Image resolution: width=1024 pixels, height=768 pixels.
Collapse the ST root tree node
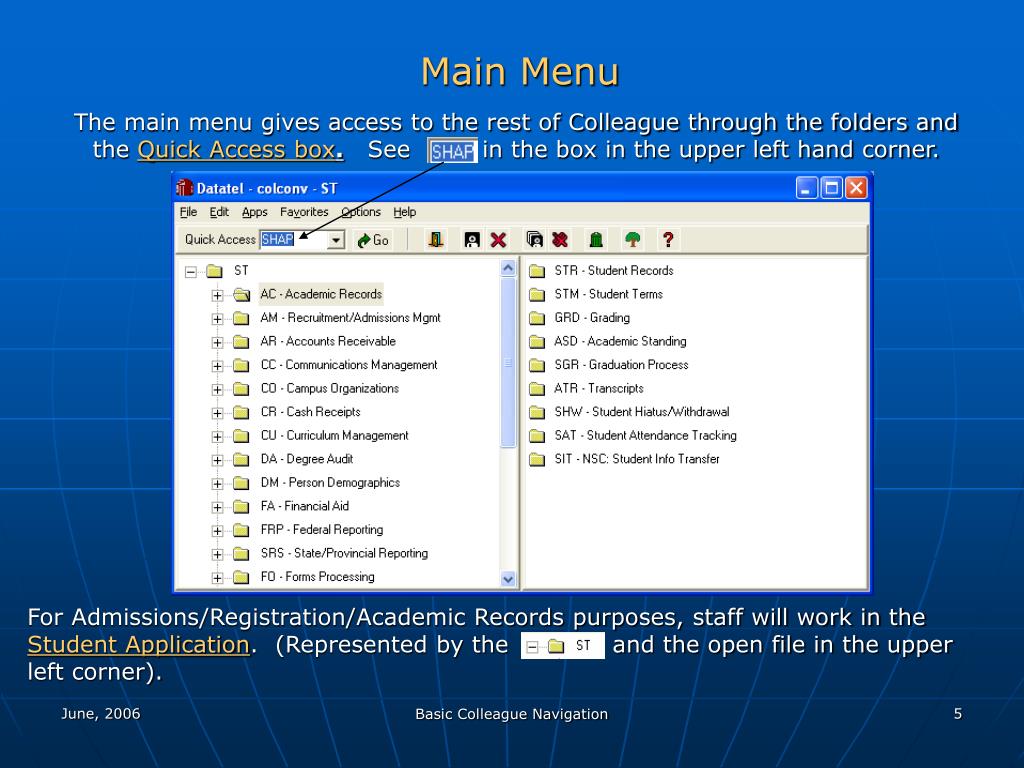click(191, 272)
